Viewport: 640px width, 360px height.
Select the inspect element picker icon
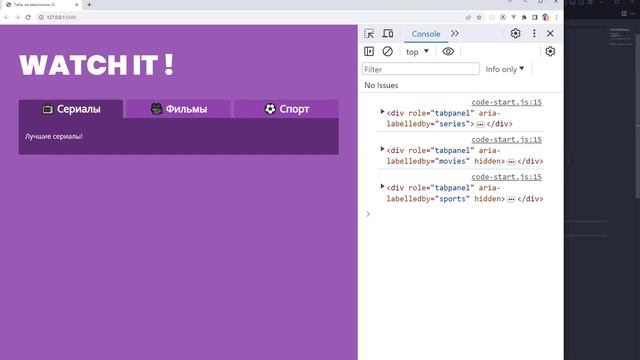click(369, 33)
